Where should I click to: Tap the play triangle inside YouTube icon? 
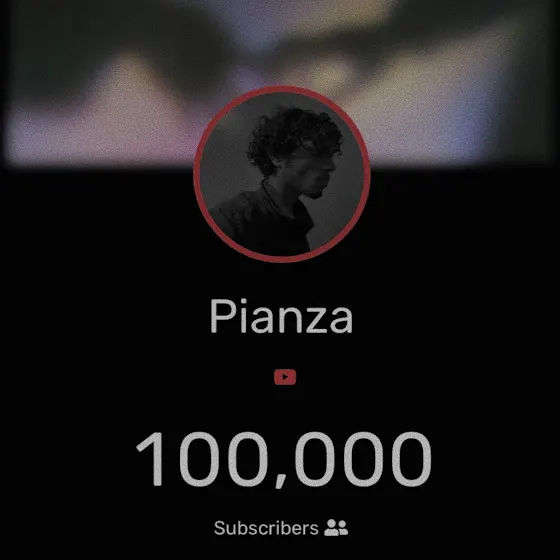[x=285, y=377]
